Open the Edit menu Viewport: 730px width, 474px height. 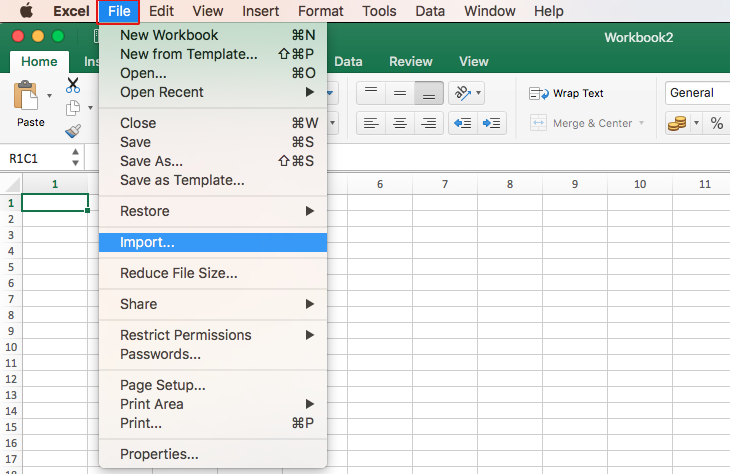point(161,11)
